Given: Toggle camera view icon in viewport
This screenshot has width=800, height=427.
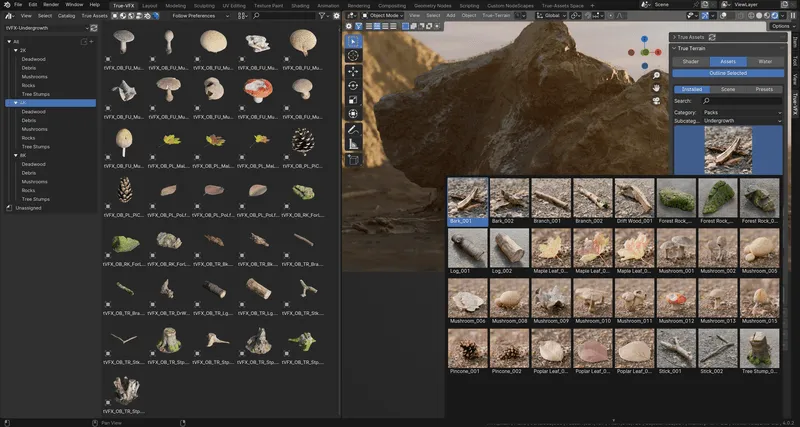Looking at the screenshot, I should coord(655,102).
